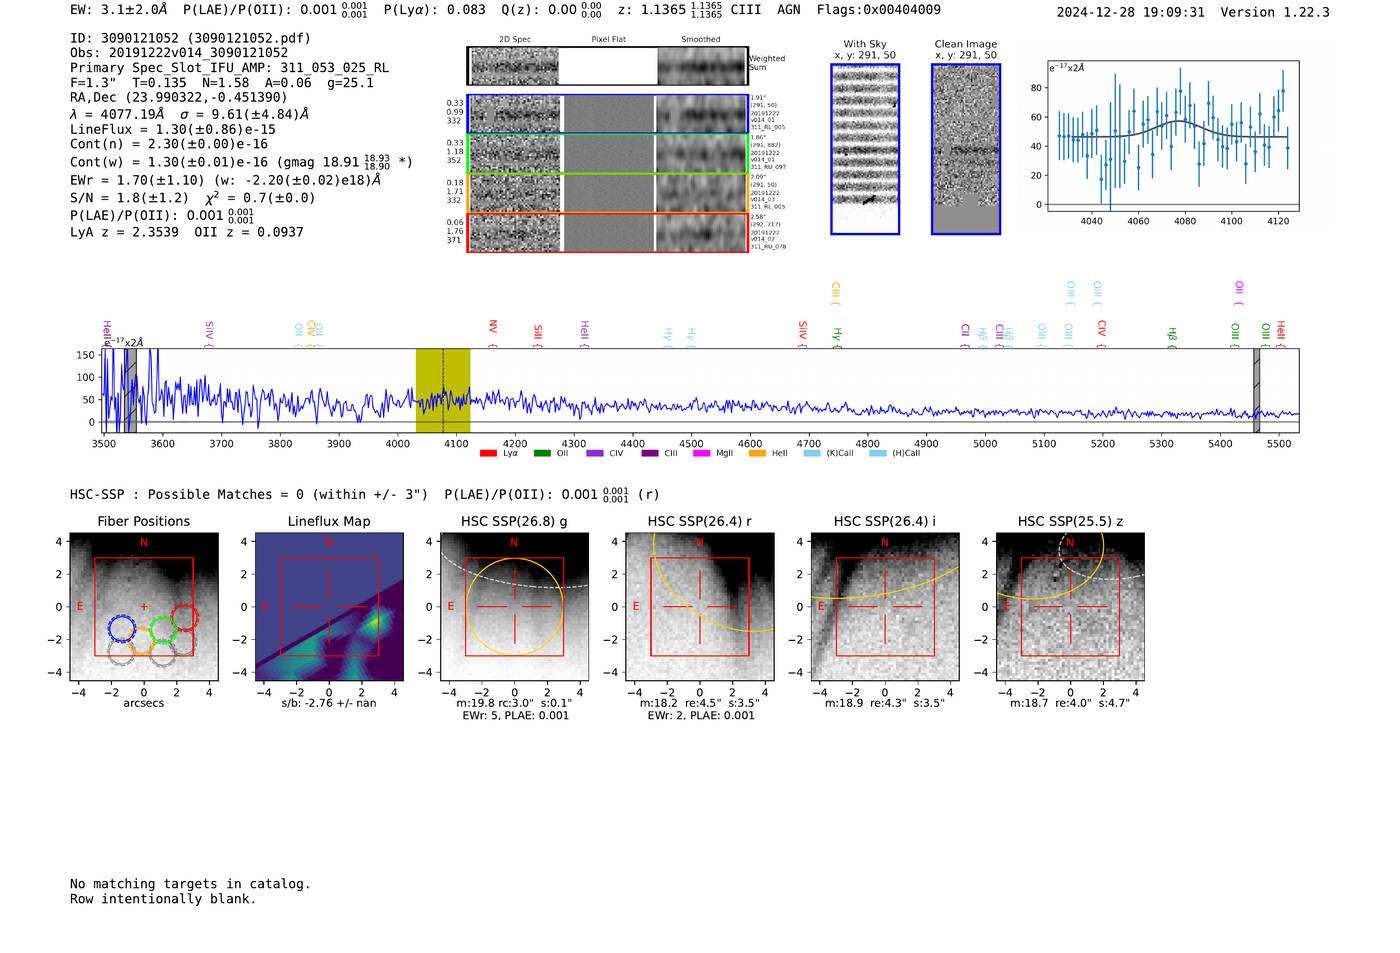1400x953 pixels.
Task: Open the HSC SSP(26.4) i image
Action: click(x=885, y=607)
